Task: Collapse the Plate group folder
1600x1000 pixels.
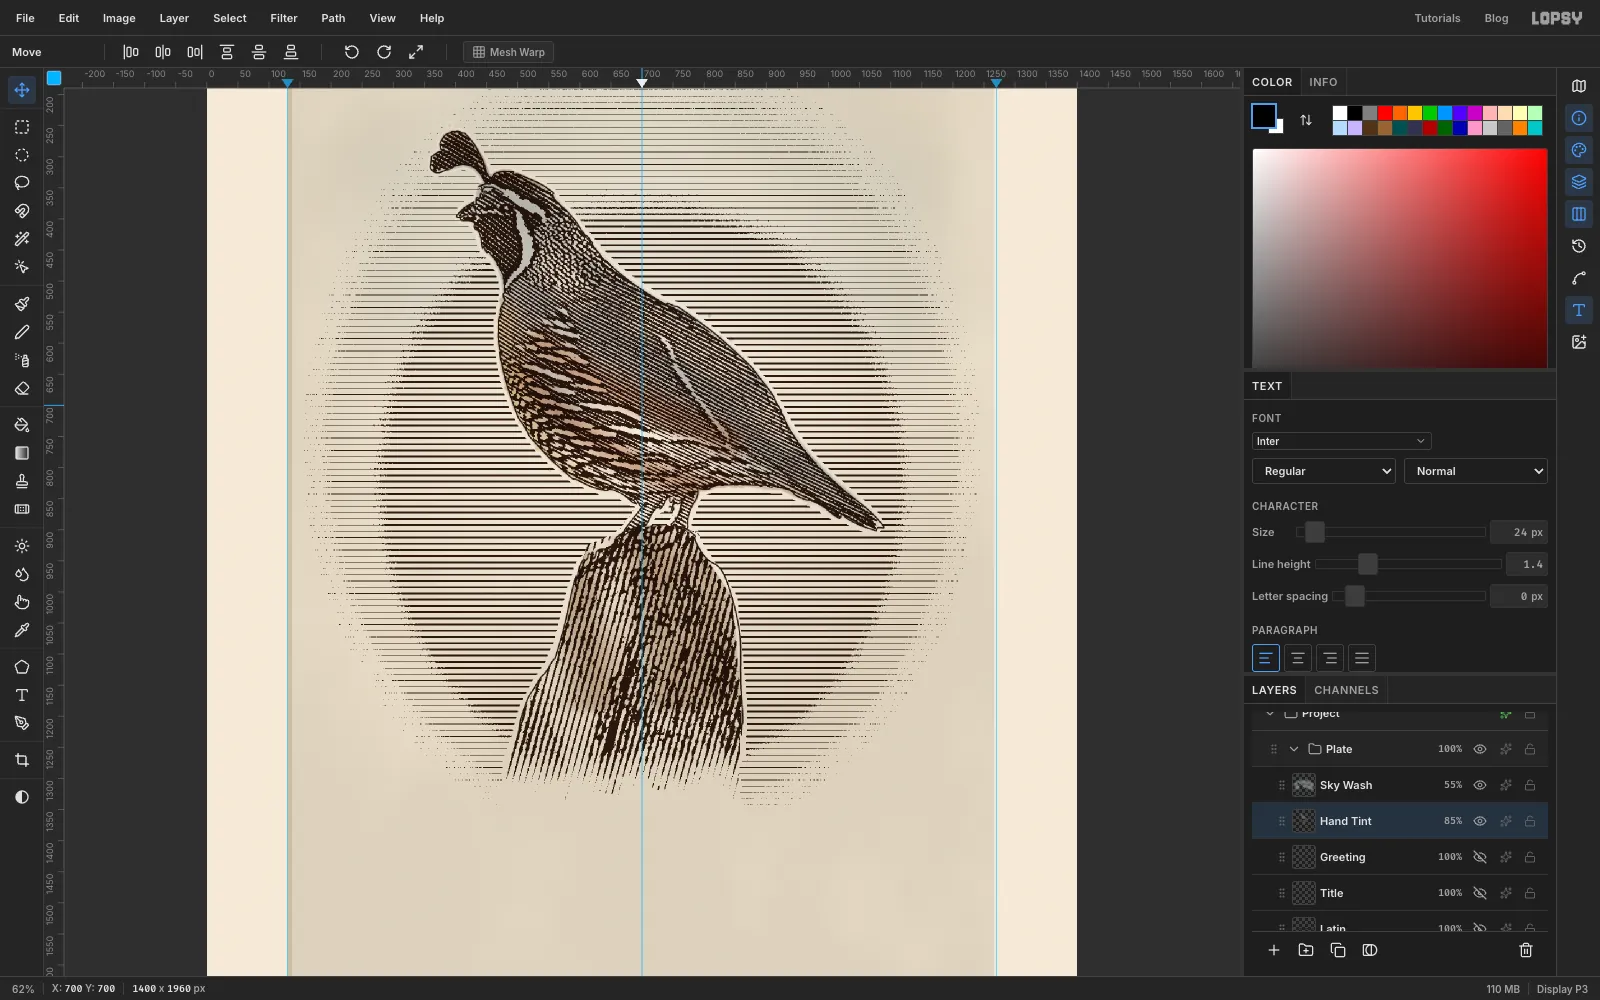Action: click(1294, 749)
